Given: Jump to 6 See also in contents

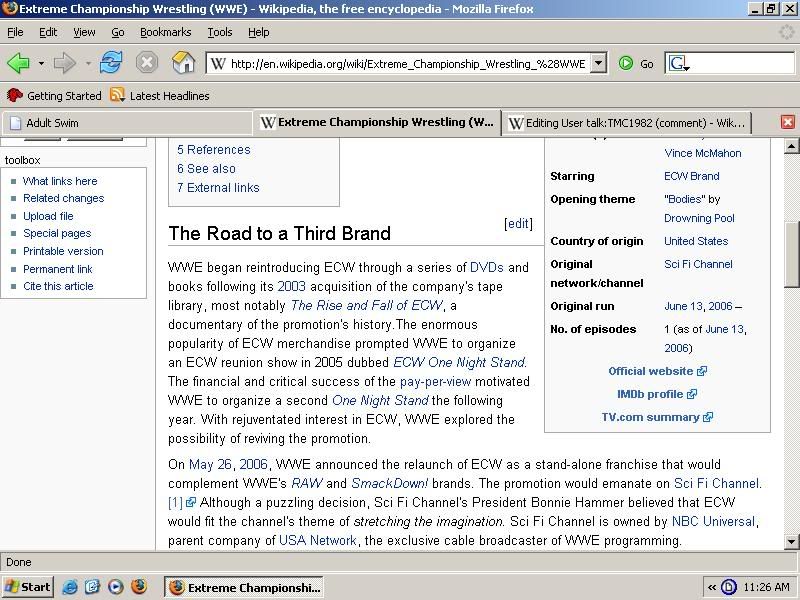Looking at the screenshot, I should coord(206,168).
